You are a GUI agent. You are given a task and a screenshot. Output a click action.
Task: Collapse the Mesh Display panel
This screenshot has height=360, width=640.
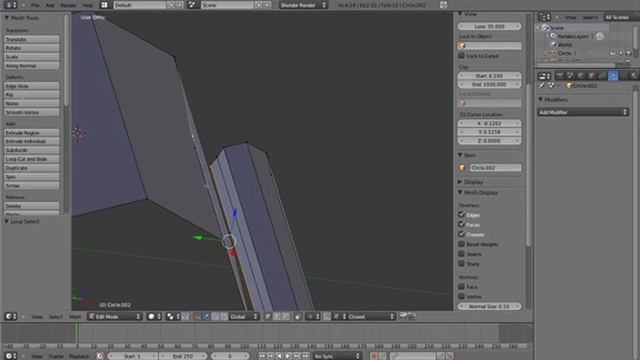(x=460, y=192)
